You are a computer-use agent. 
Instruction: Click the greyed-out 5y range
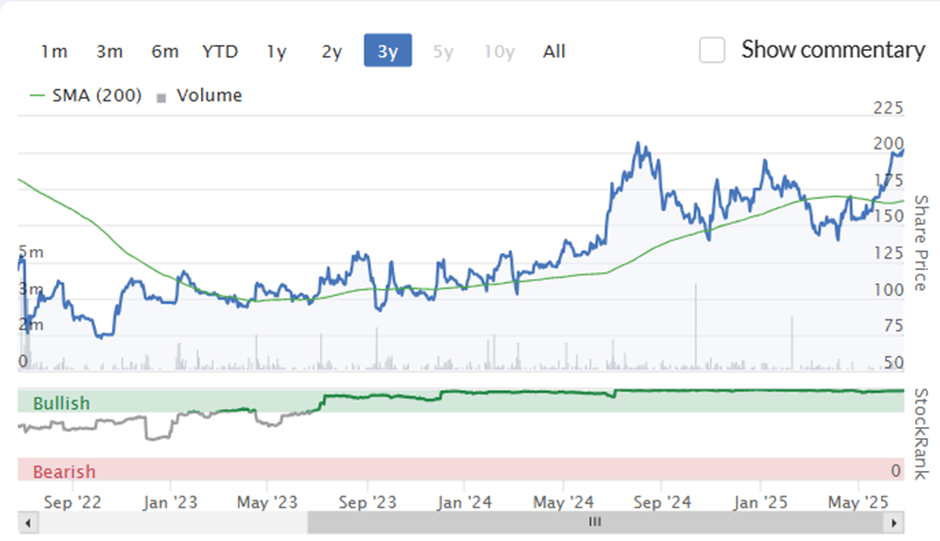tap(443, 52)
